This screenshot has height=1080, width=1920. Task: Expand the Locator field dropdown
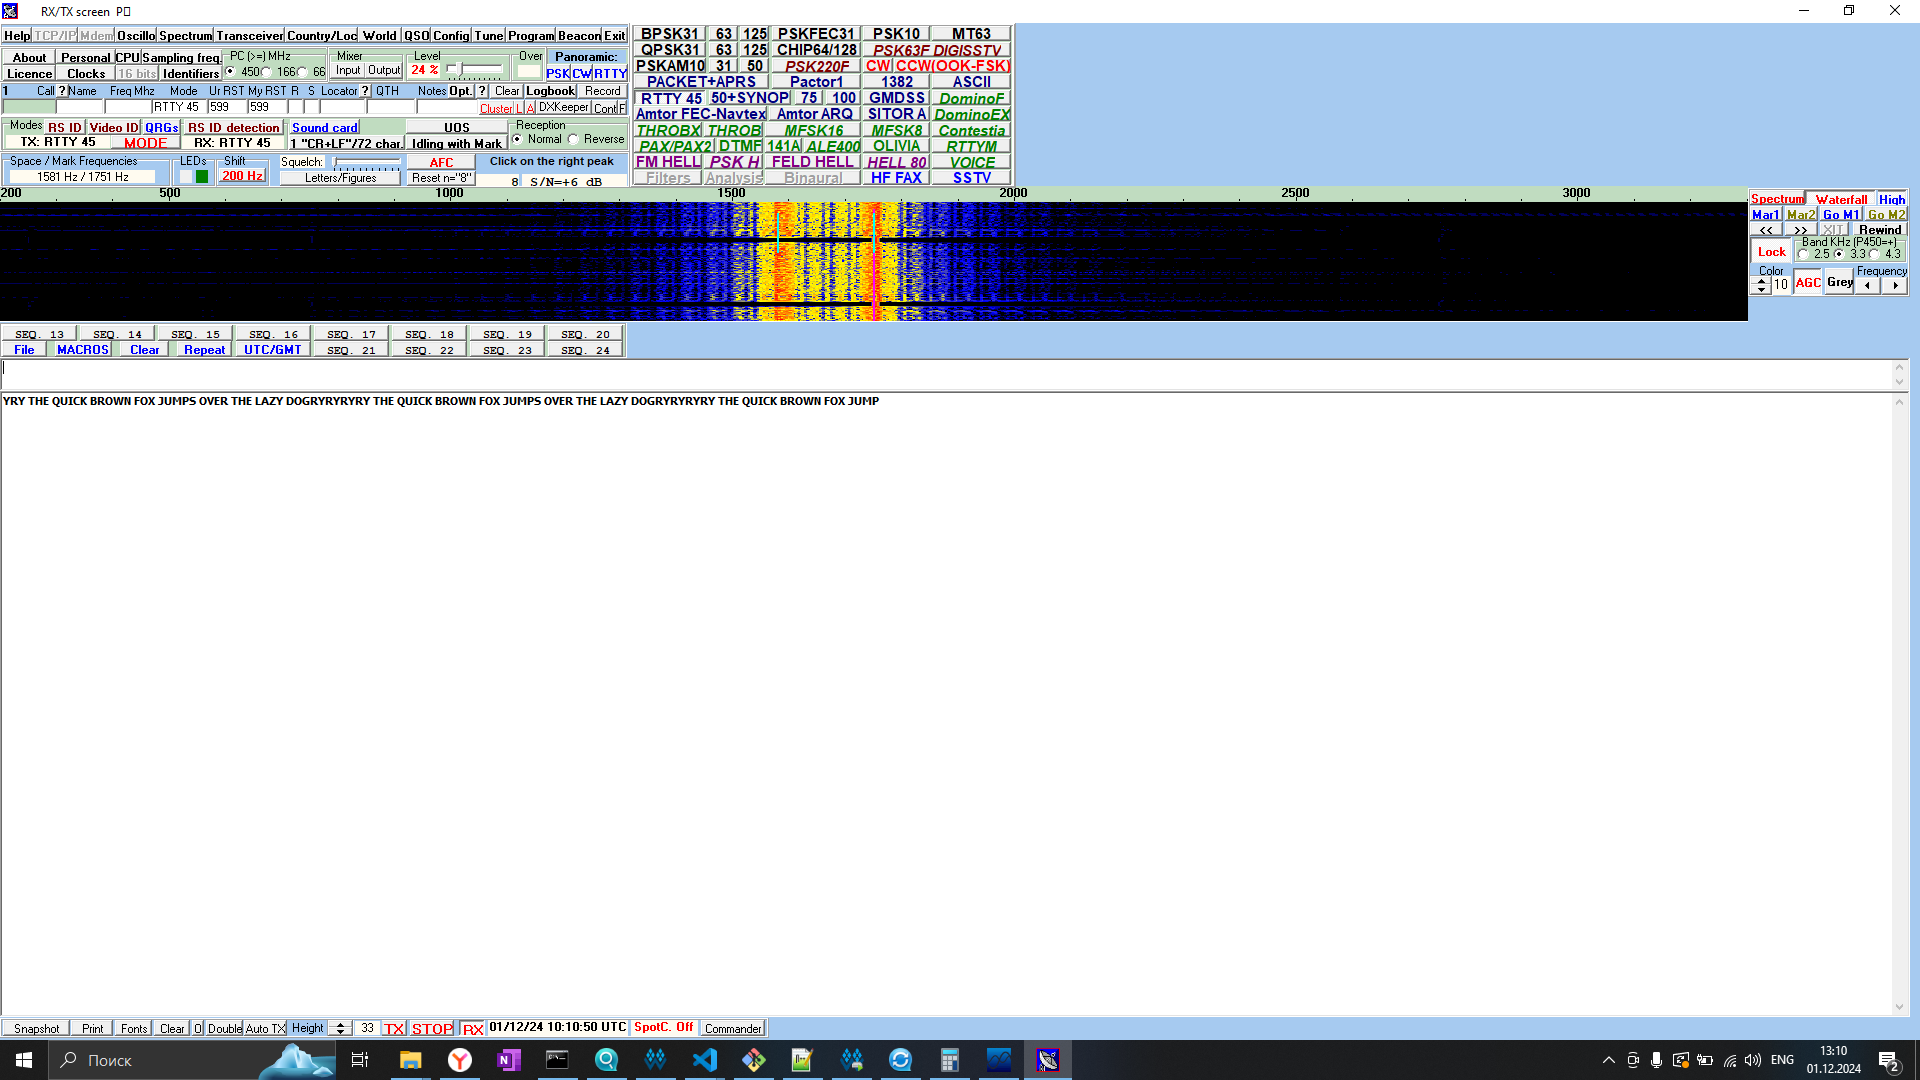pyautogui.click(x=363, y=91)
